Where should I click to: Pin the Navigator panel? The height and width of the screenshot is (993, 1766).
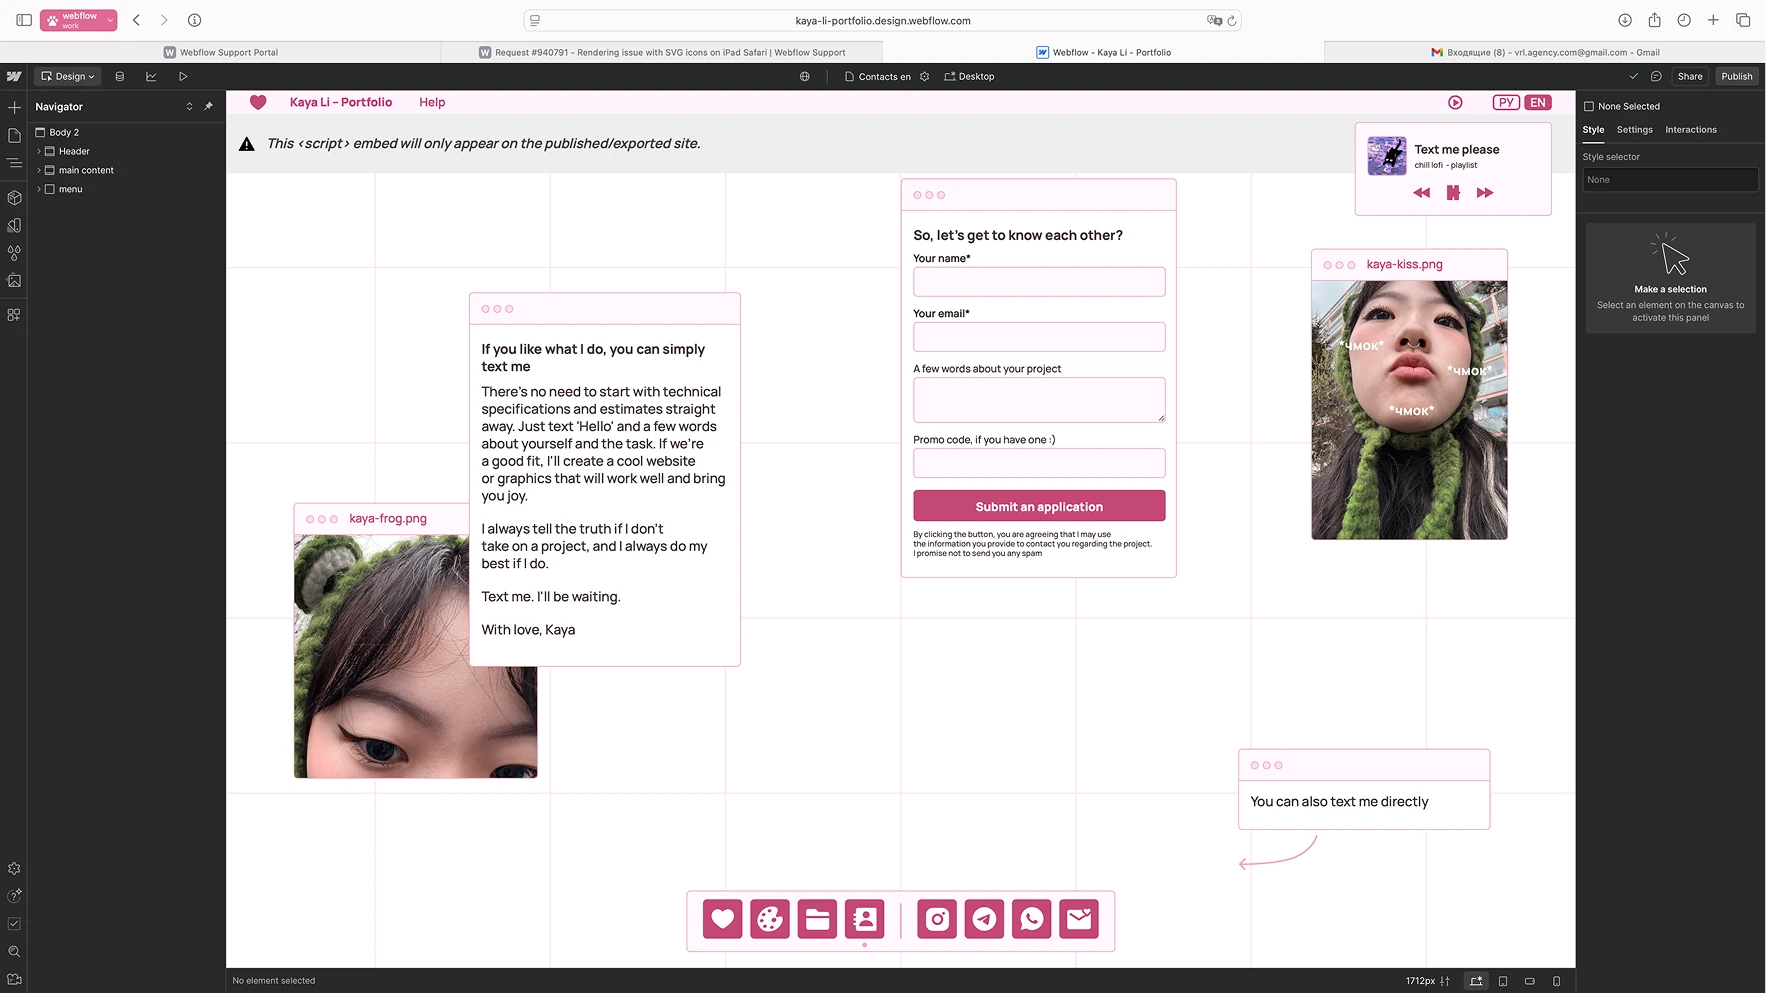[208, 106]
